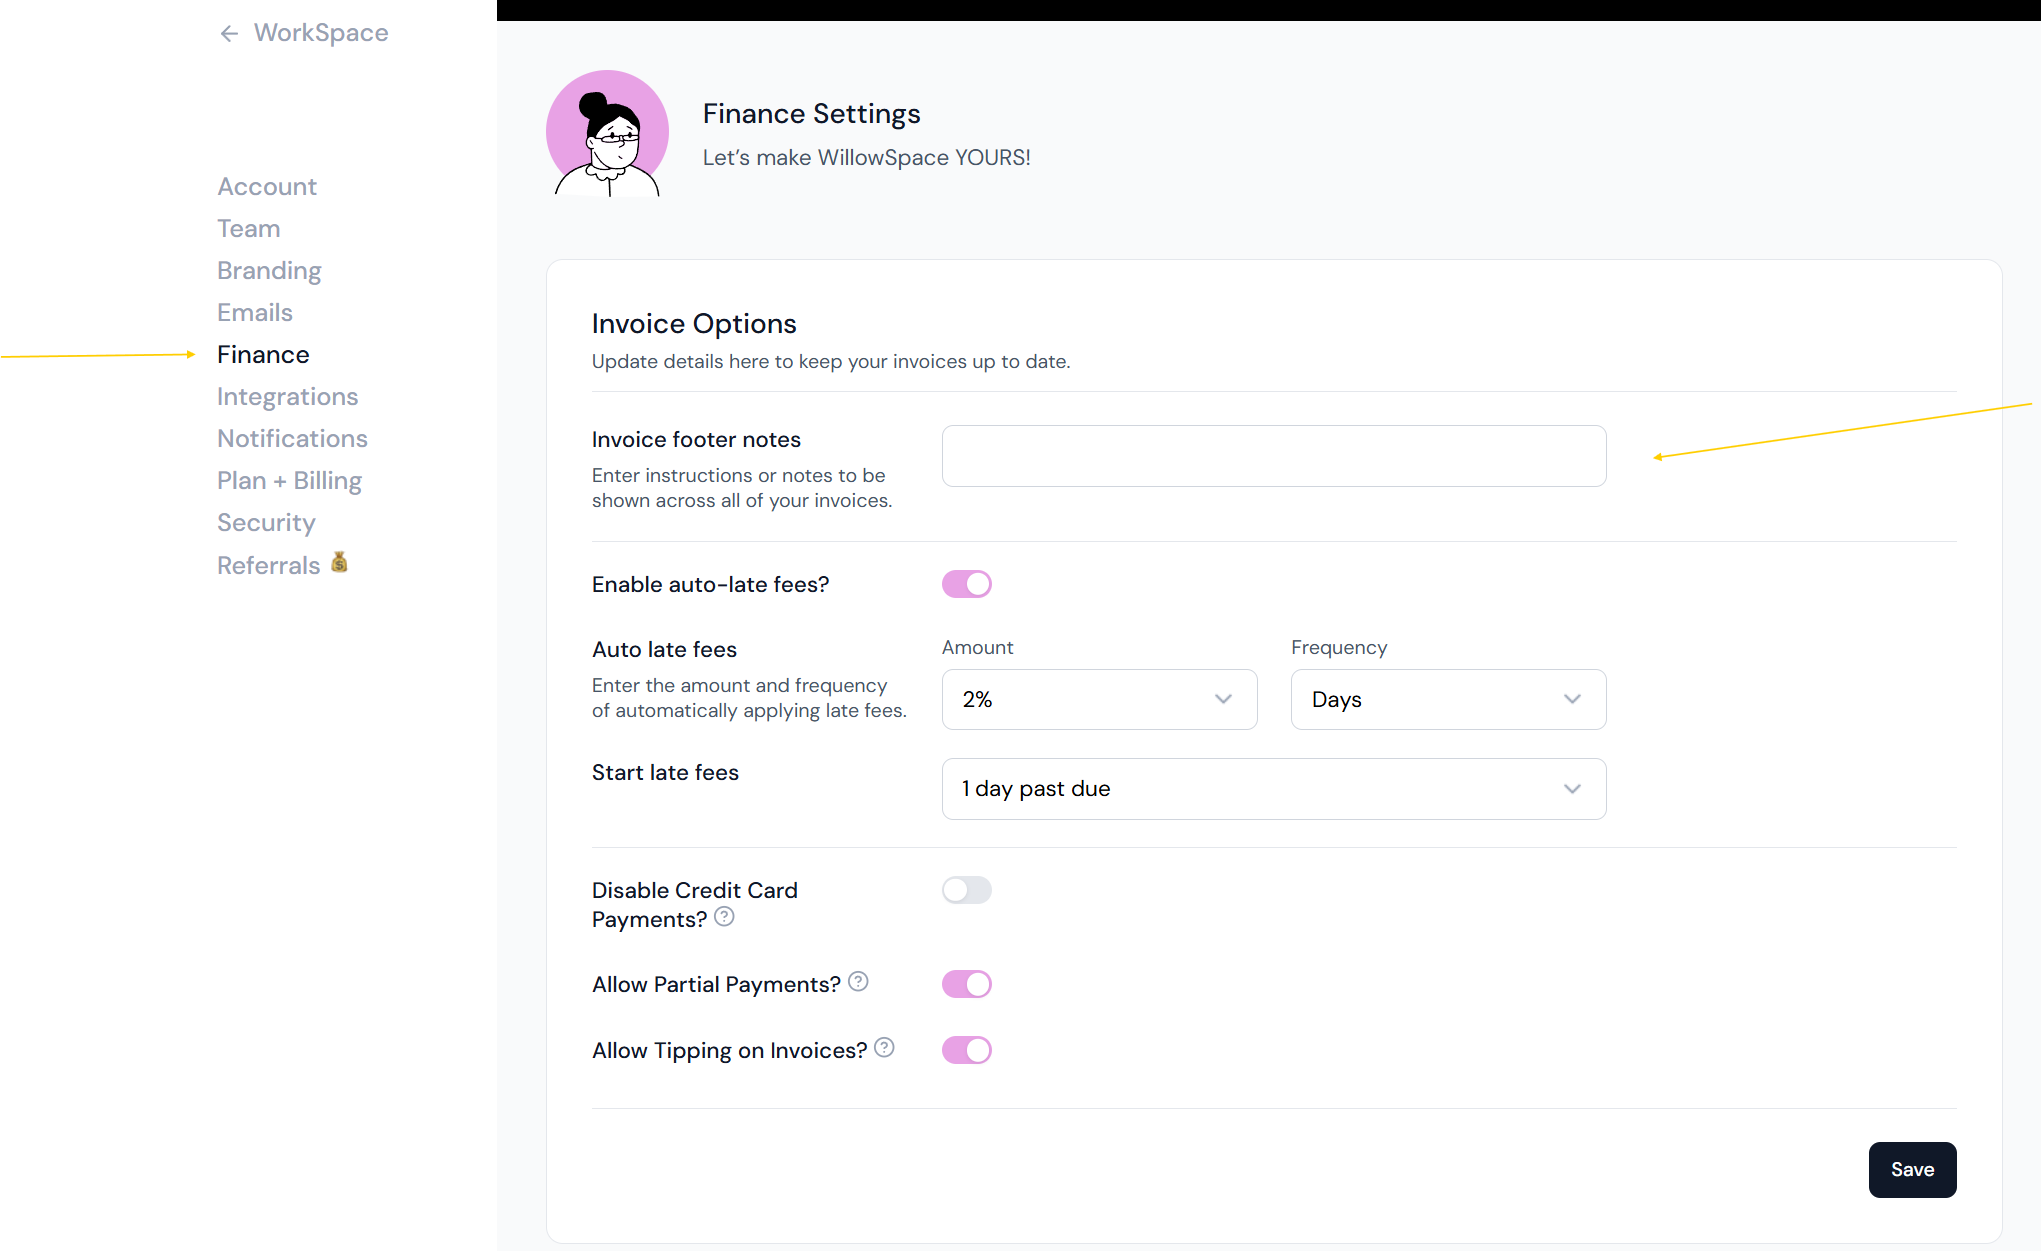Go to the Team settings
This screenshot has height=1251, width=2041.
[249, 229]
